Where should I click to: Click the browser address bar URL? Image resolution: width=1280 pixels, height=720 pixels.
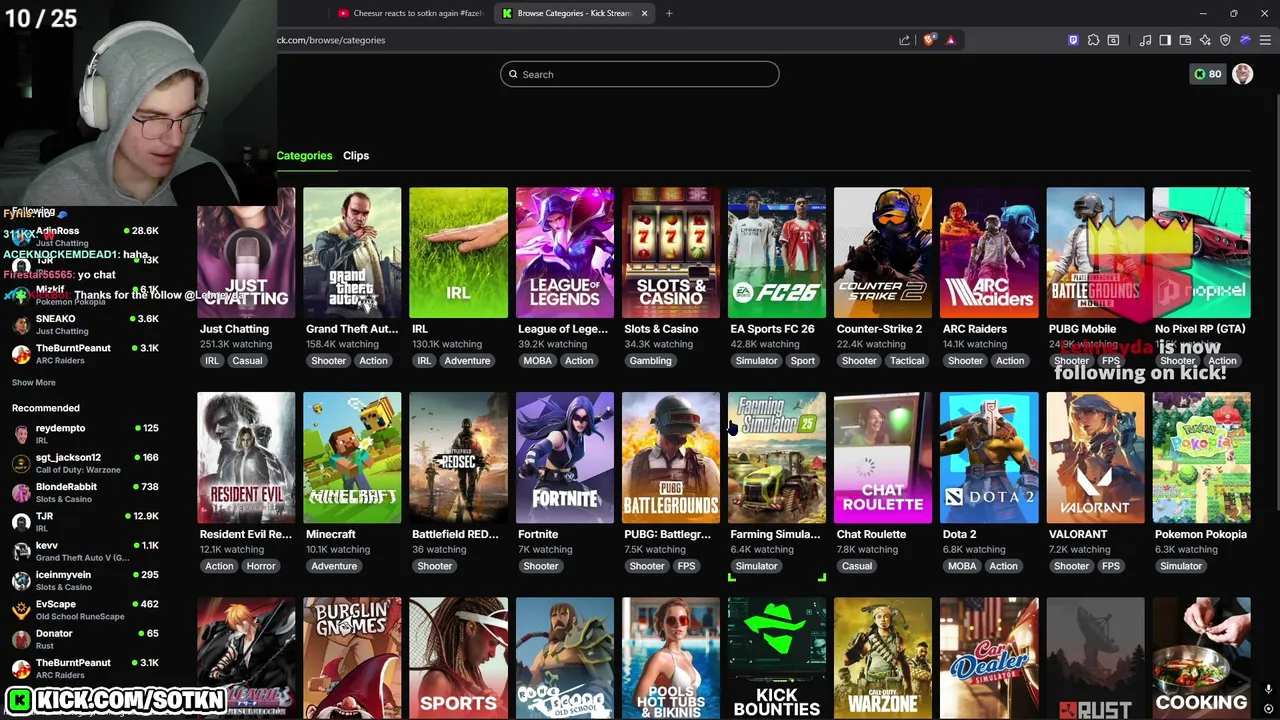coord(331,40)
